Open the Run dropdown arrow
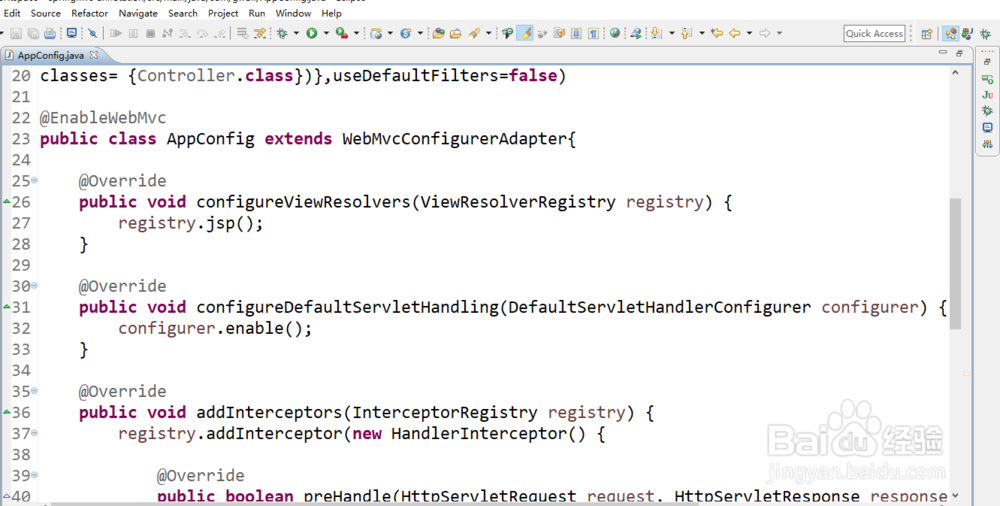 coord(326,33)
